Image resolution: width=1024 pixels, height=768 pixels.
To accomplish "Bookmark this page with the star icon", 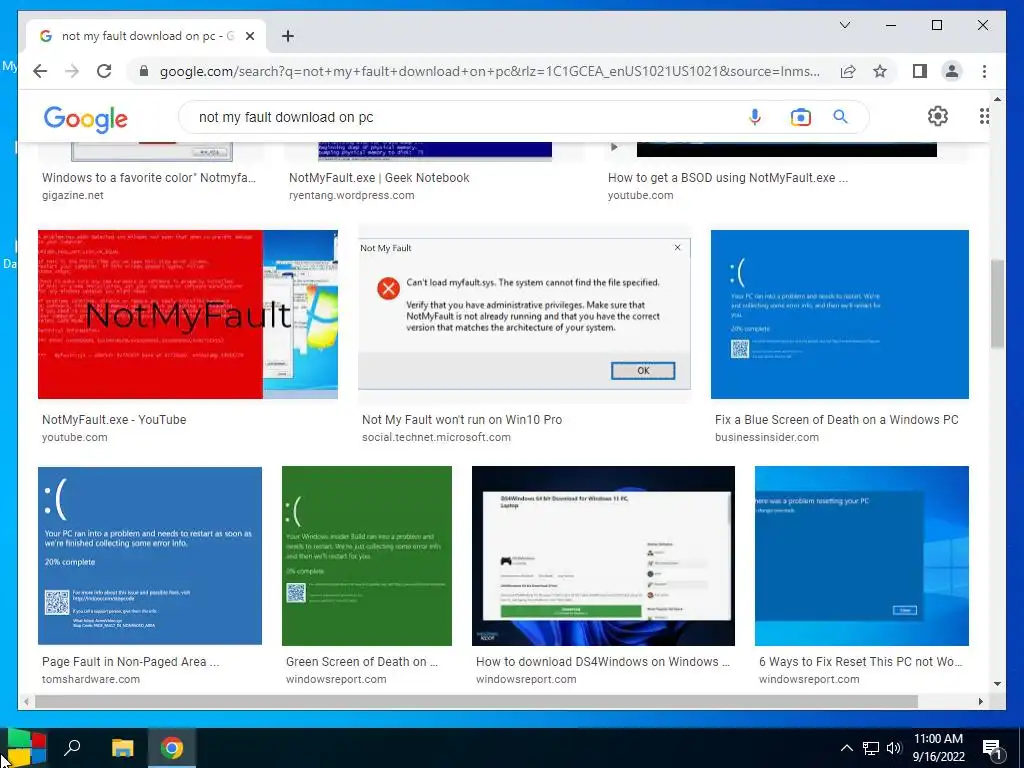I will pos(880,71).
